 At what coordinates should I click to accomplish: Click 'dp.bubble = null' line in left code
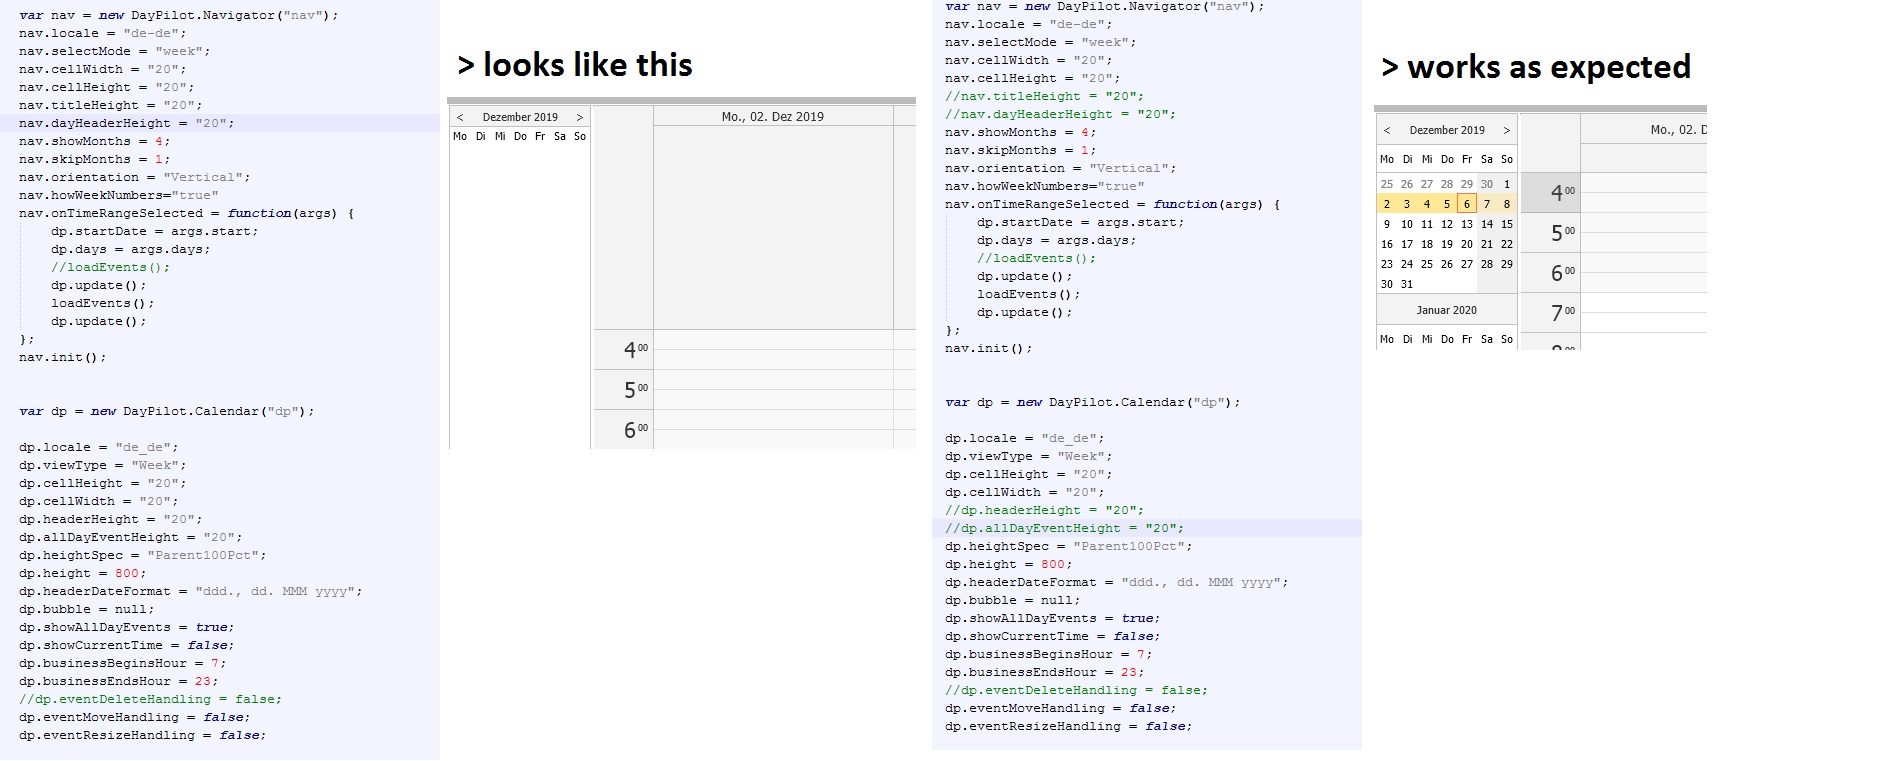pyautogui.click(x=86, y=609)
